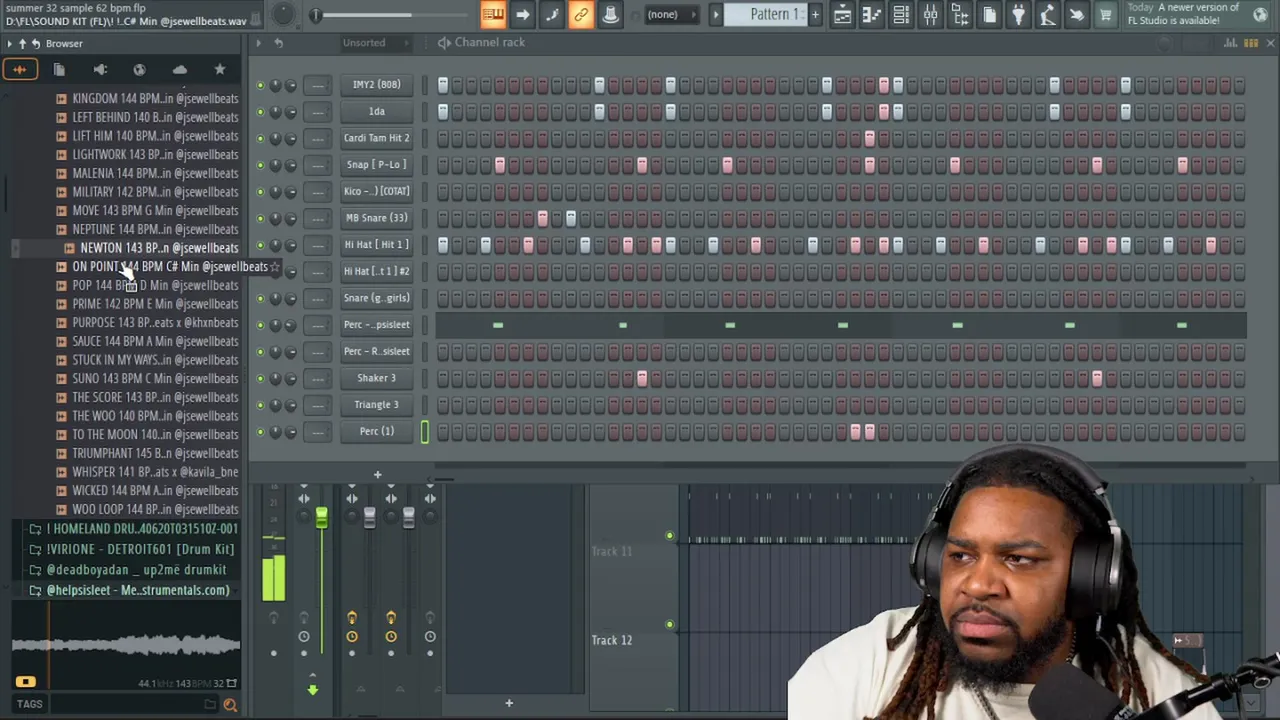Click the Browser panel title

[64, 43]
